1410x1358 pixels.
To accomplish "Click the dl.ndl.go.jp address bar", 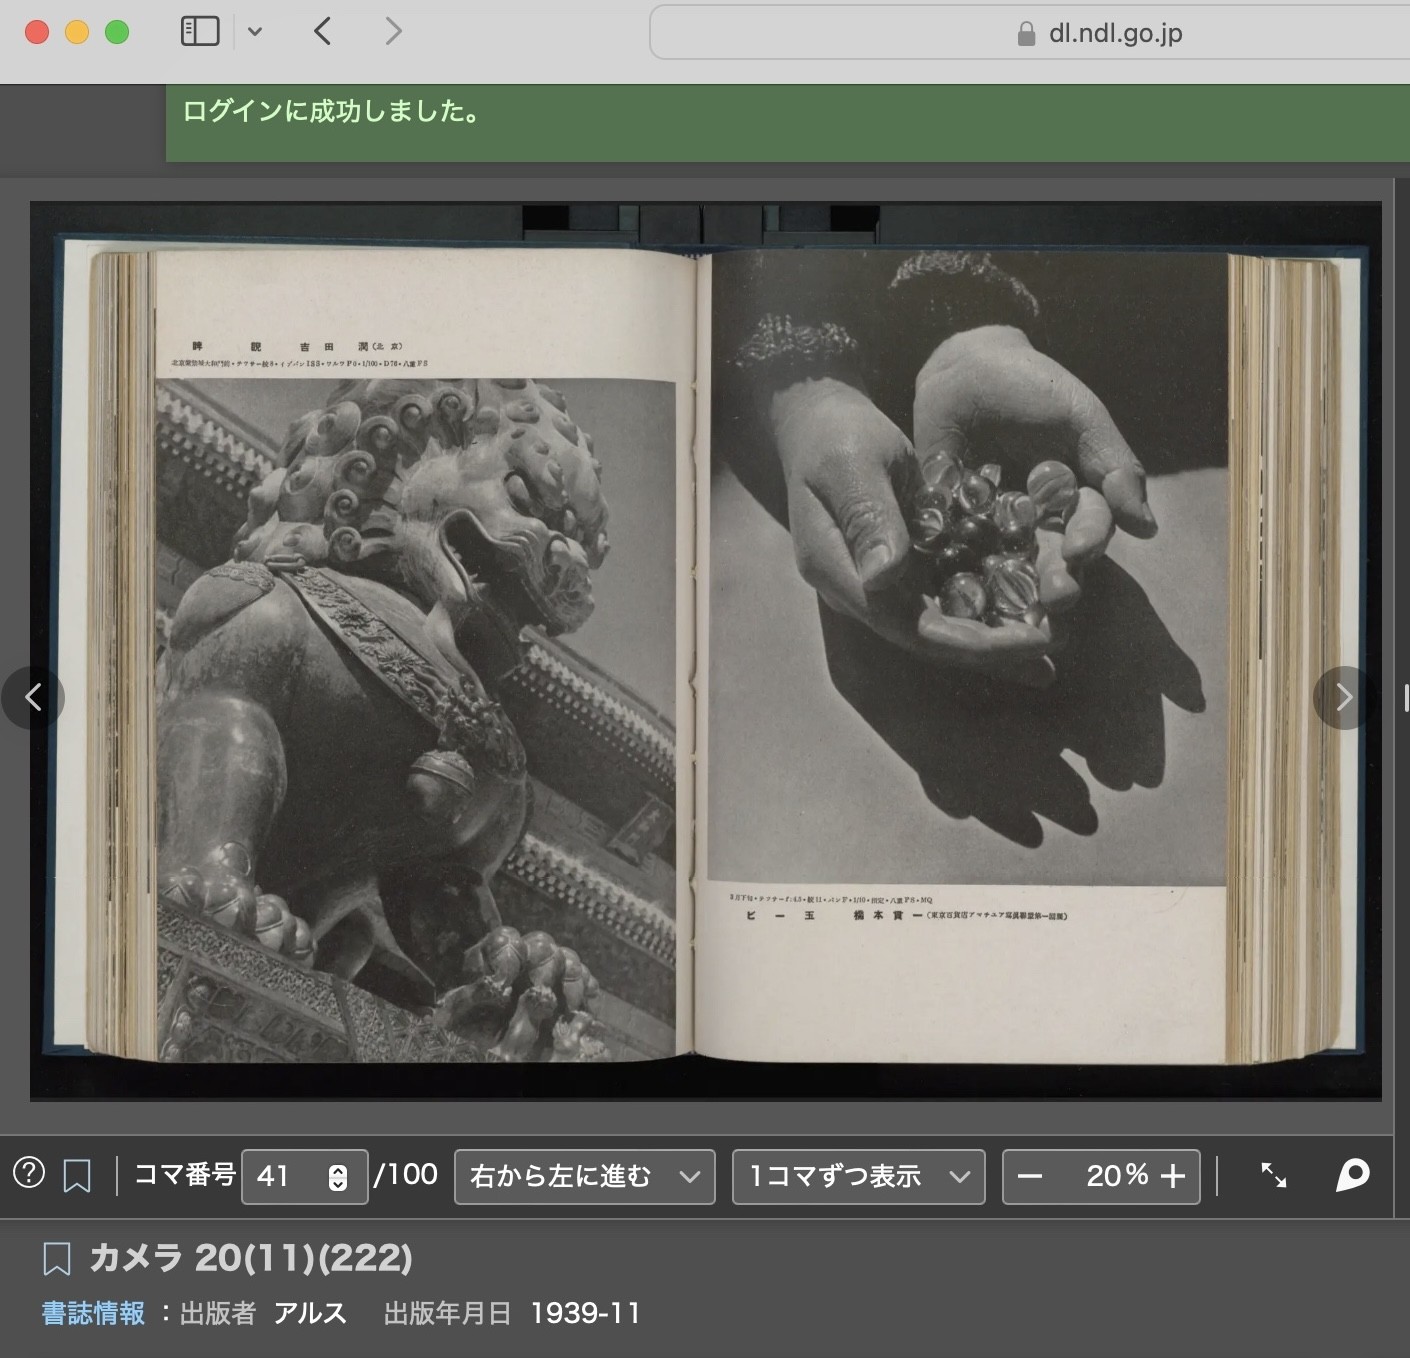I will click(x=1030, y=33).
